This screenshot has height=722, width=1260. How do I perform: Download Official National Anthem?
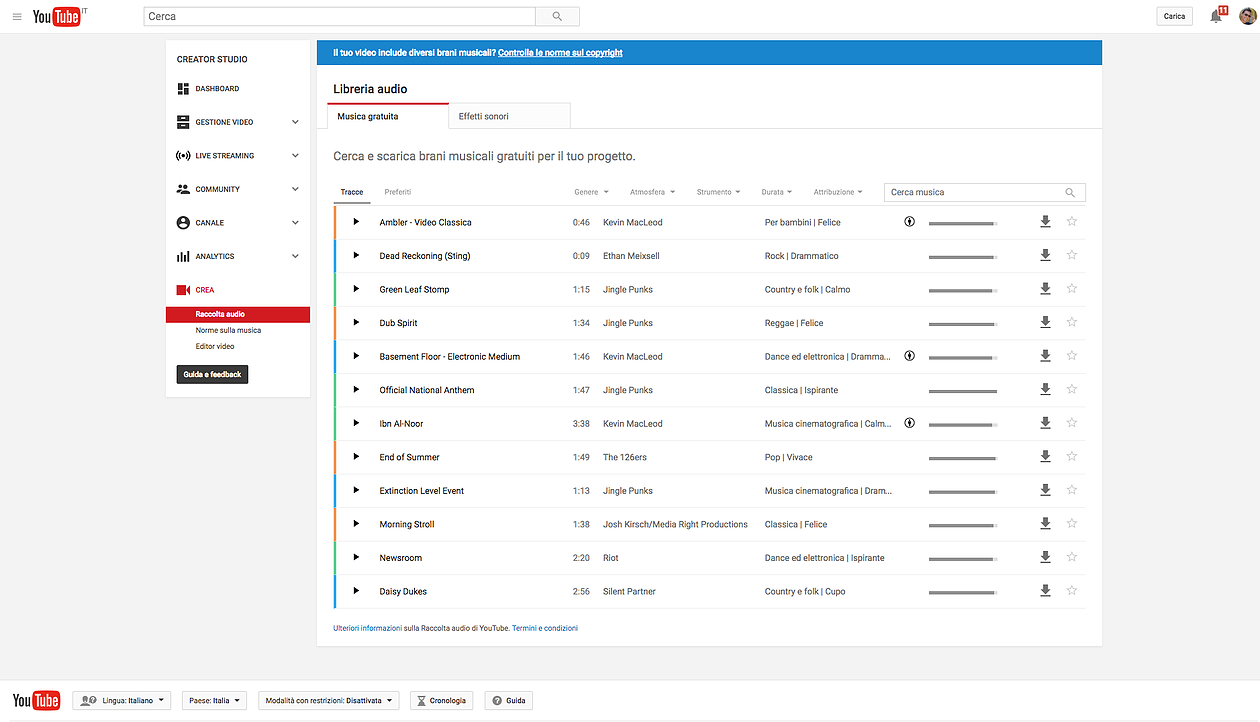coord(1045,390)
